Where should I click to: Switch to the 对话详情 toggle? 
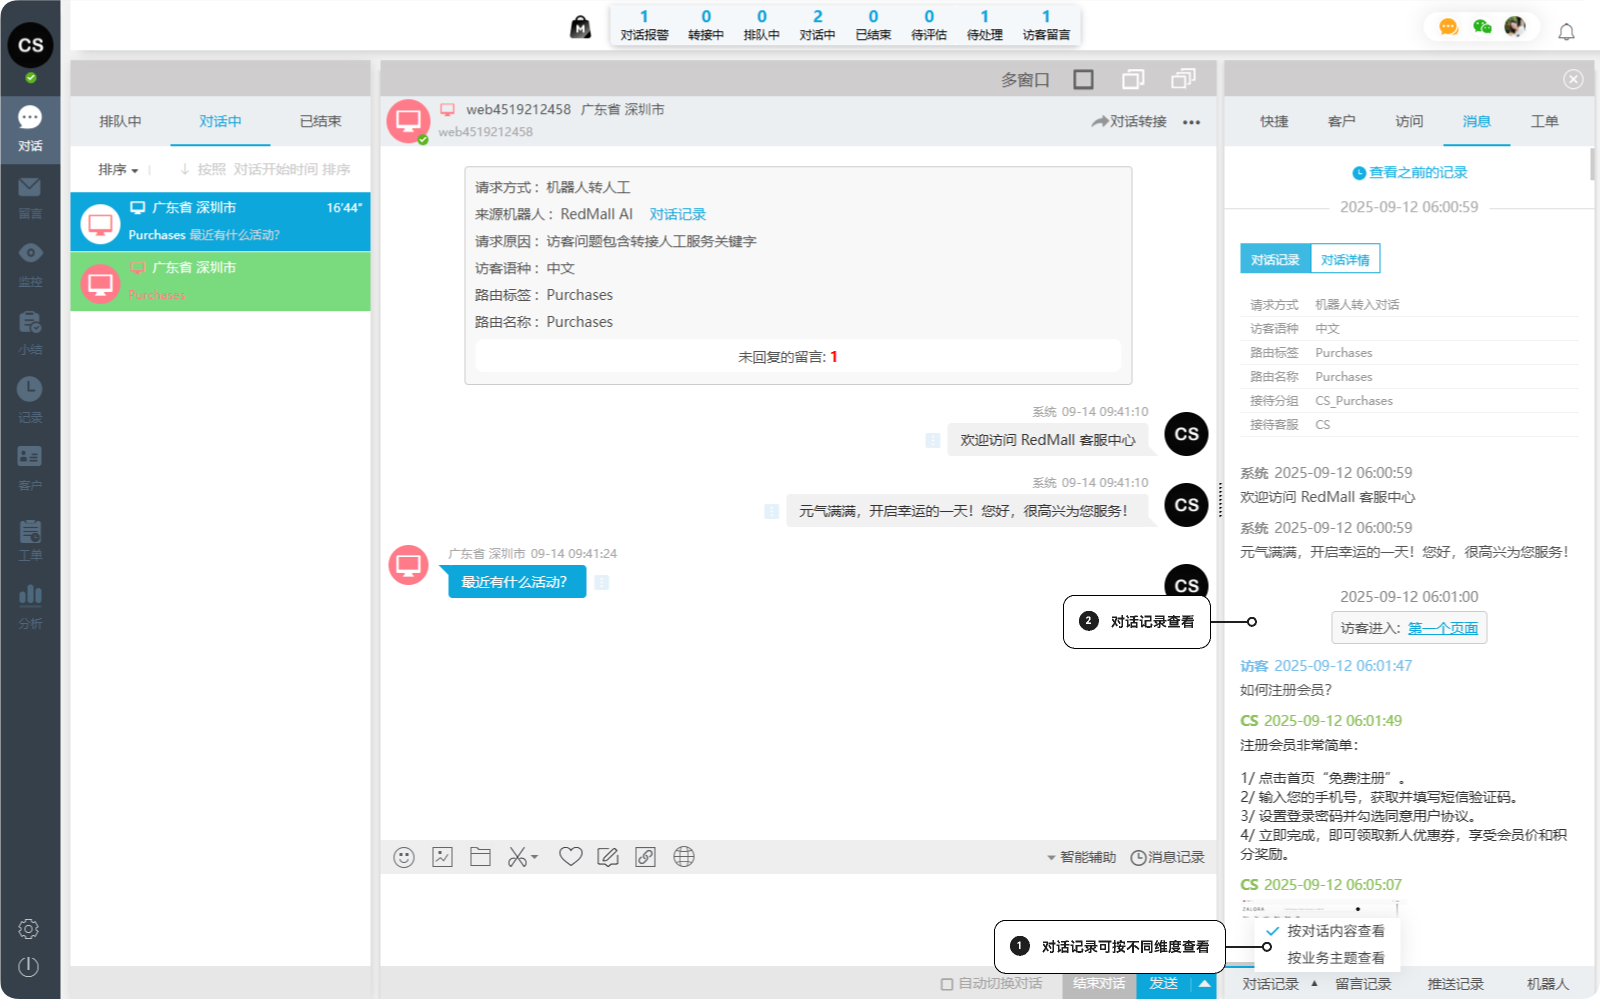click(1345, 260)
